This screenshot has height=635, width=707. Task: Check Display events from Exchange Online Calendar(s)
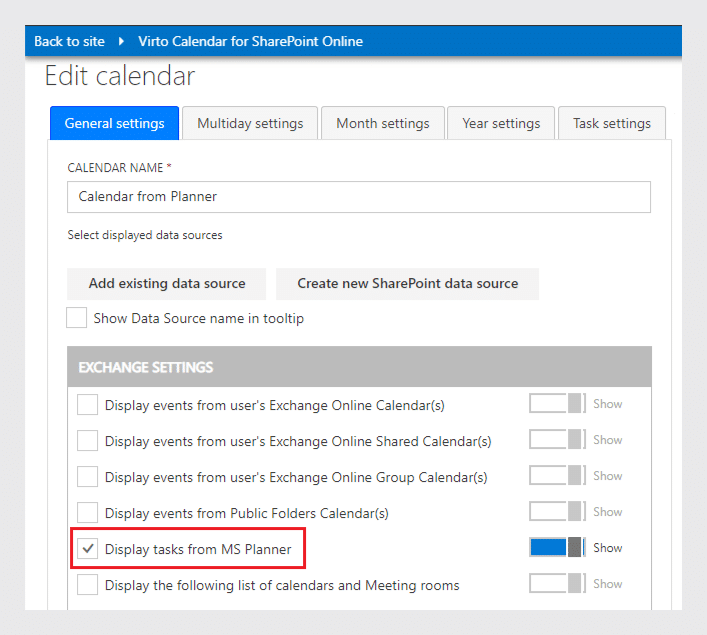point(87,405)
